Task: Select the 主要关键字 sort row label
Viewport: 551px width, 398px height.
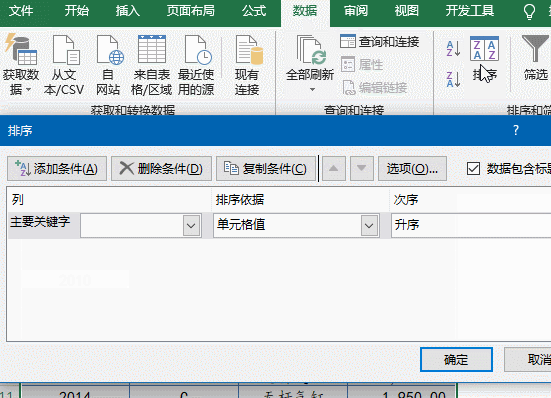Action: [x=40, y=222]
